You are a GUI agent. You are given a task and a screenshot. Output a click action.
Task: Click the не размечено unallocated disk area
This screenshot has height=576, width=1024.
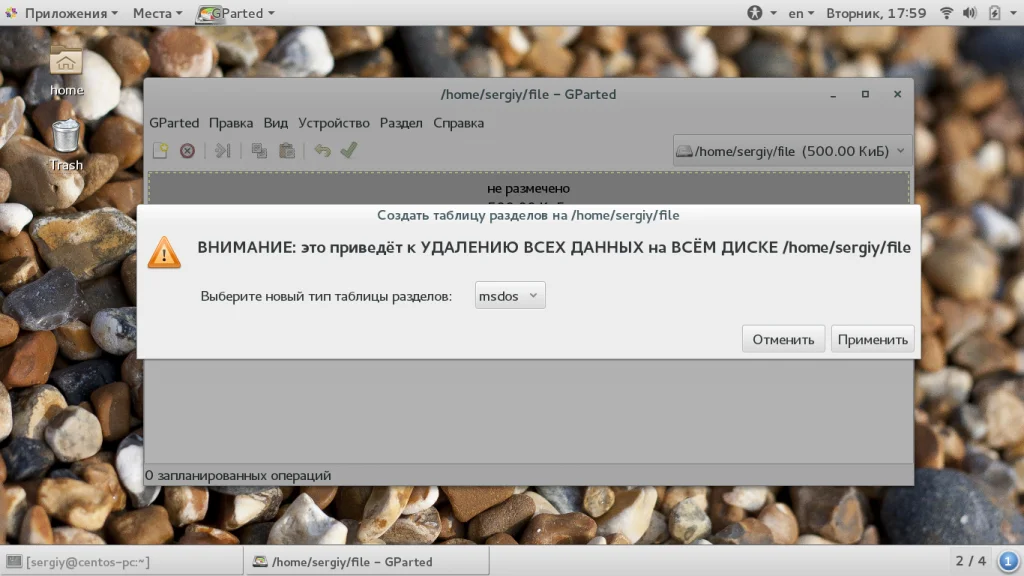(x=528, y=188)
